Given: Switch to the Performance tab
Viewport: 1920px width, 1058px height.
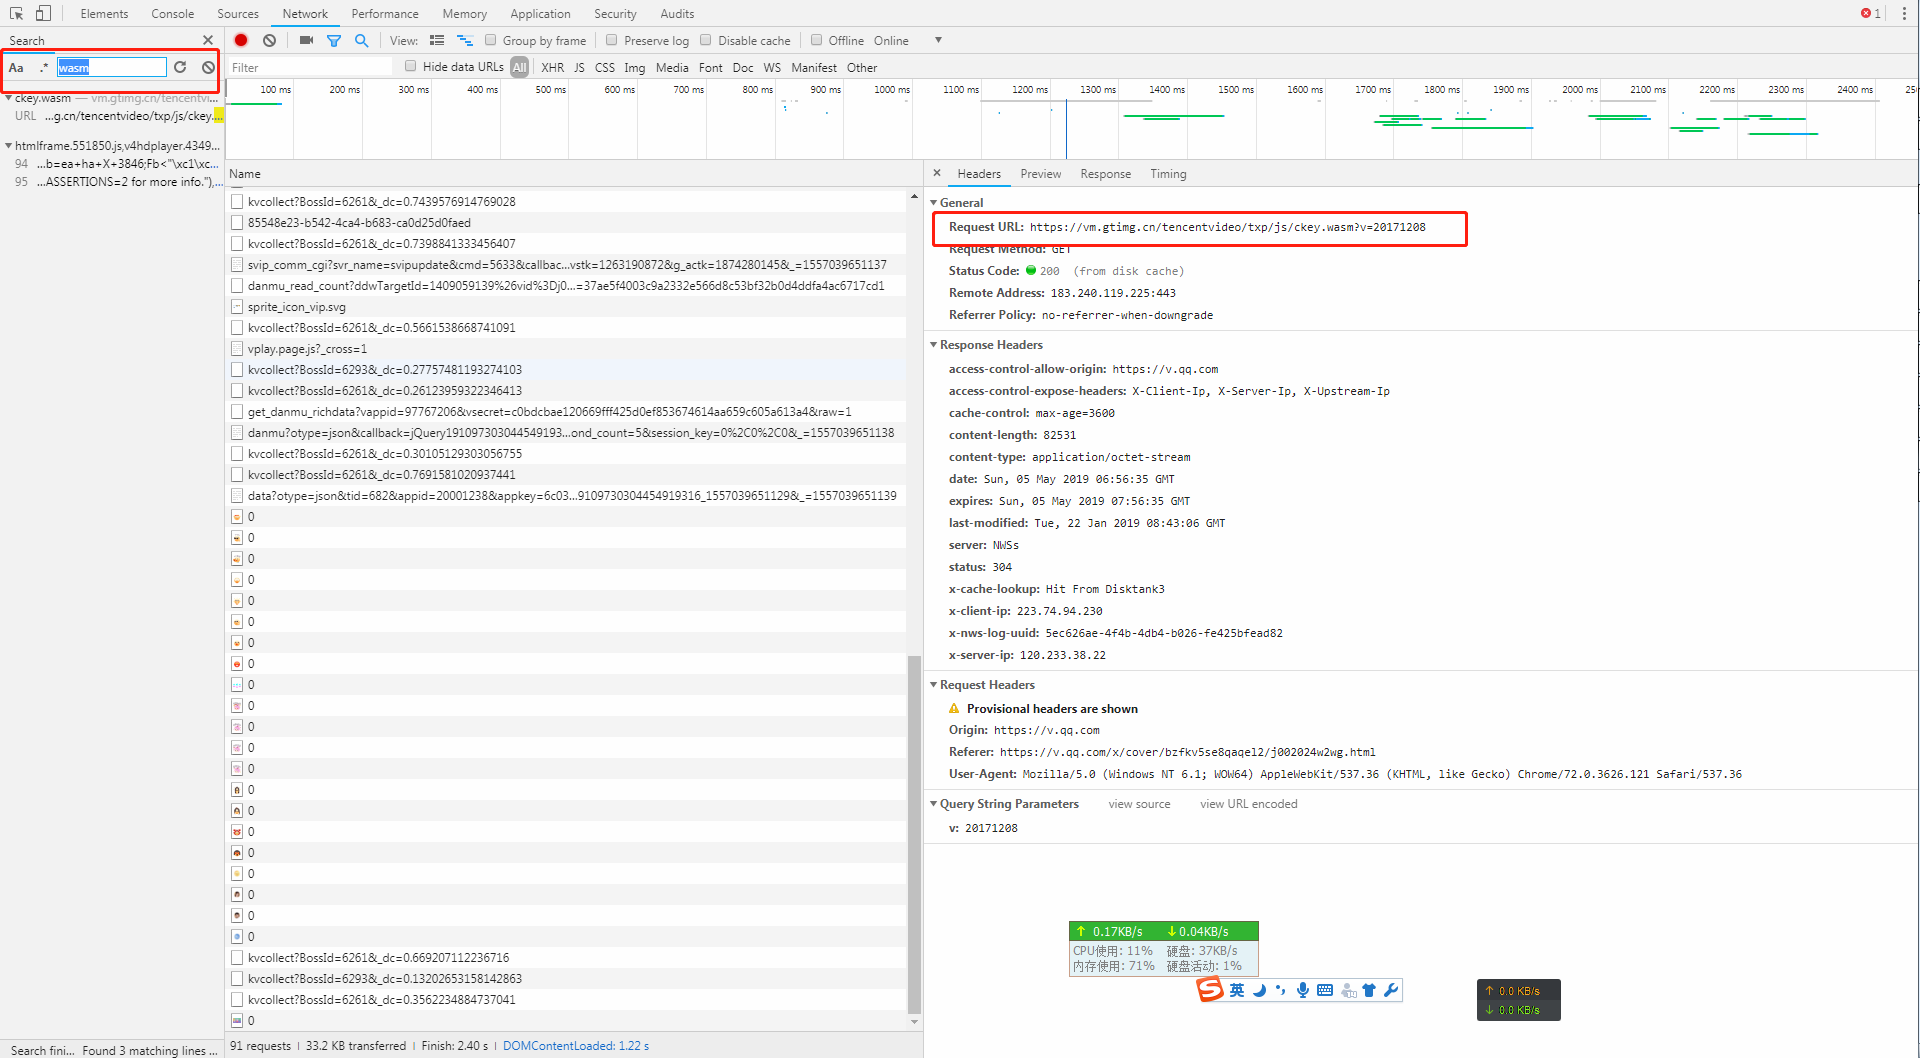Looking at the screenshot, I should pyautogui.click(x=385, y=13).
